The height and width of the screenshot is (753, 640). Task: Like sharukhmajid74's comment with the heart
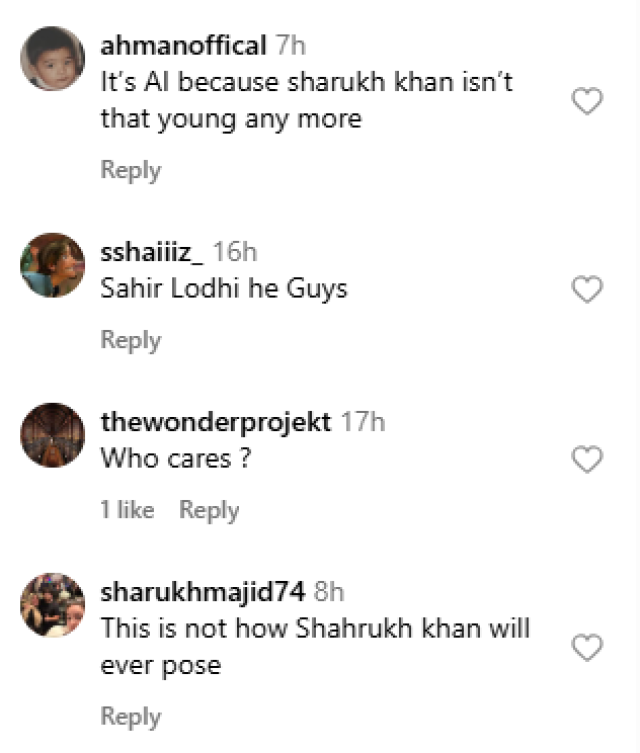click(x=587, y=647)
